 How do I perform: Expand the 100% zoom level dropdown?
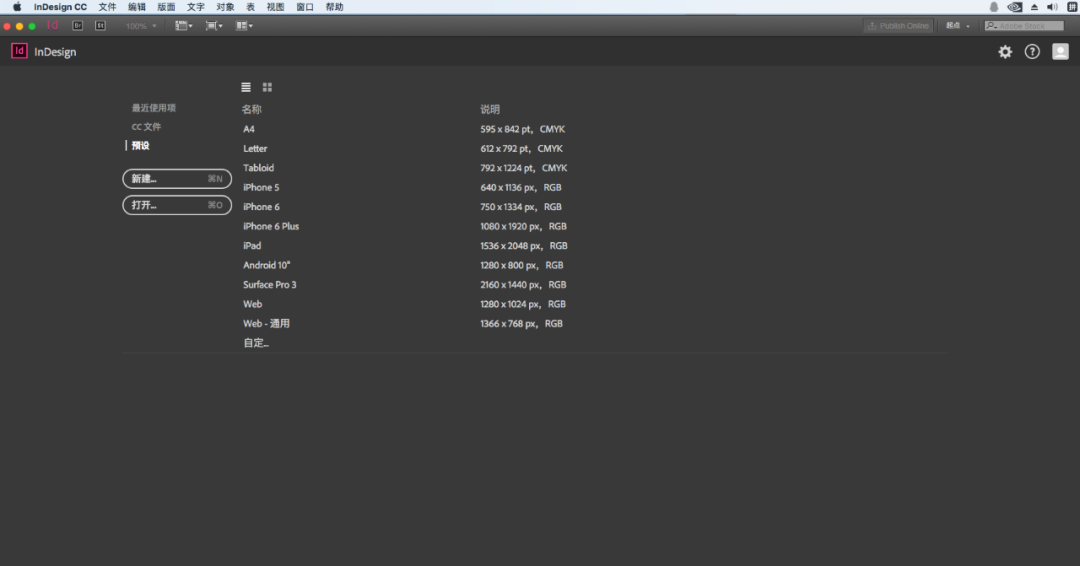click(141, 25)
